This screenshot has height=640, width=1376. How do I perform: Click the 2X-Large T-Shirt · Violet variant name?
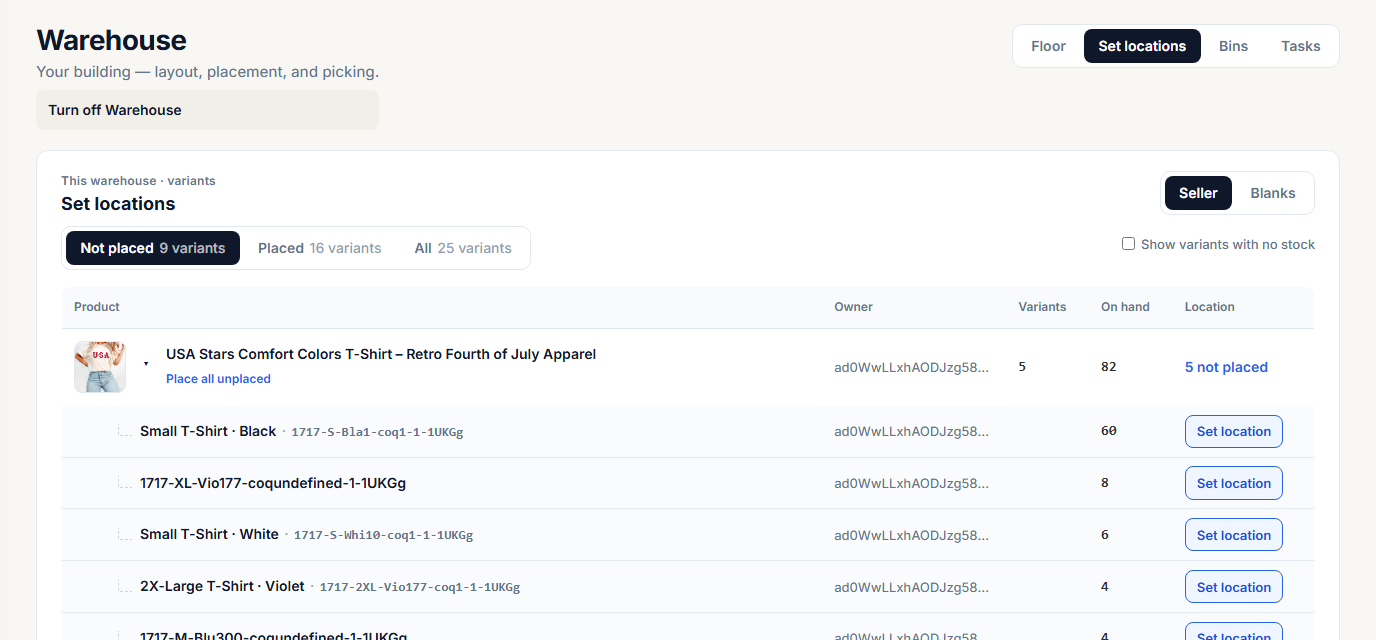[222, 586]
